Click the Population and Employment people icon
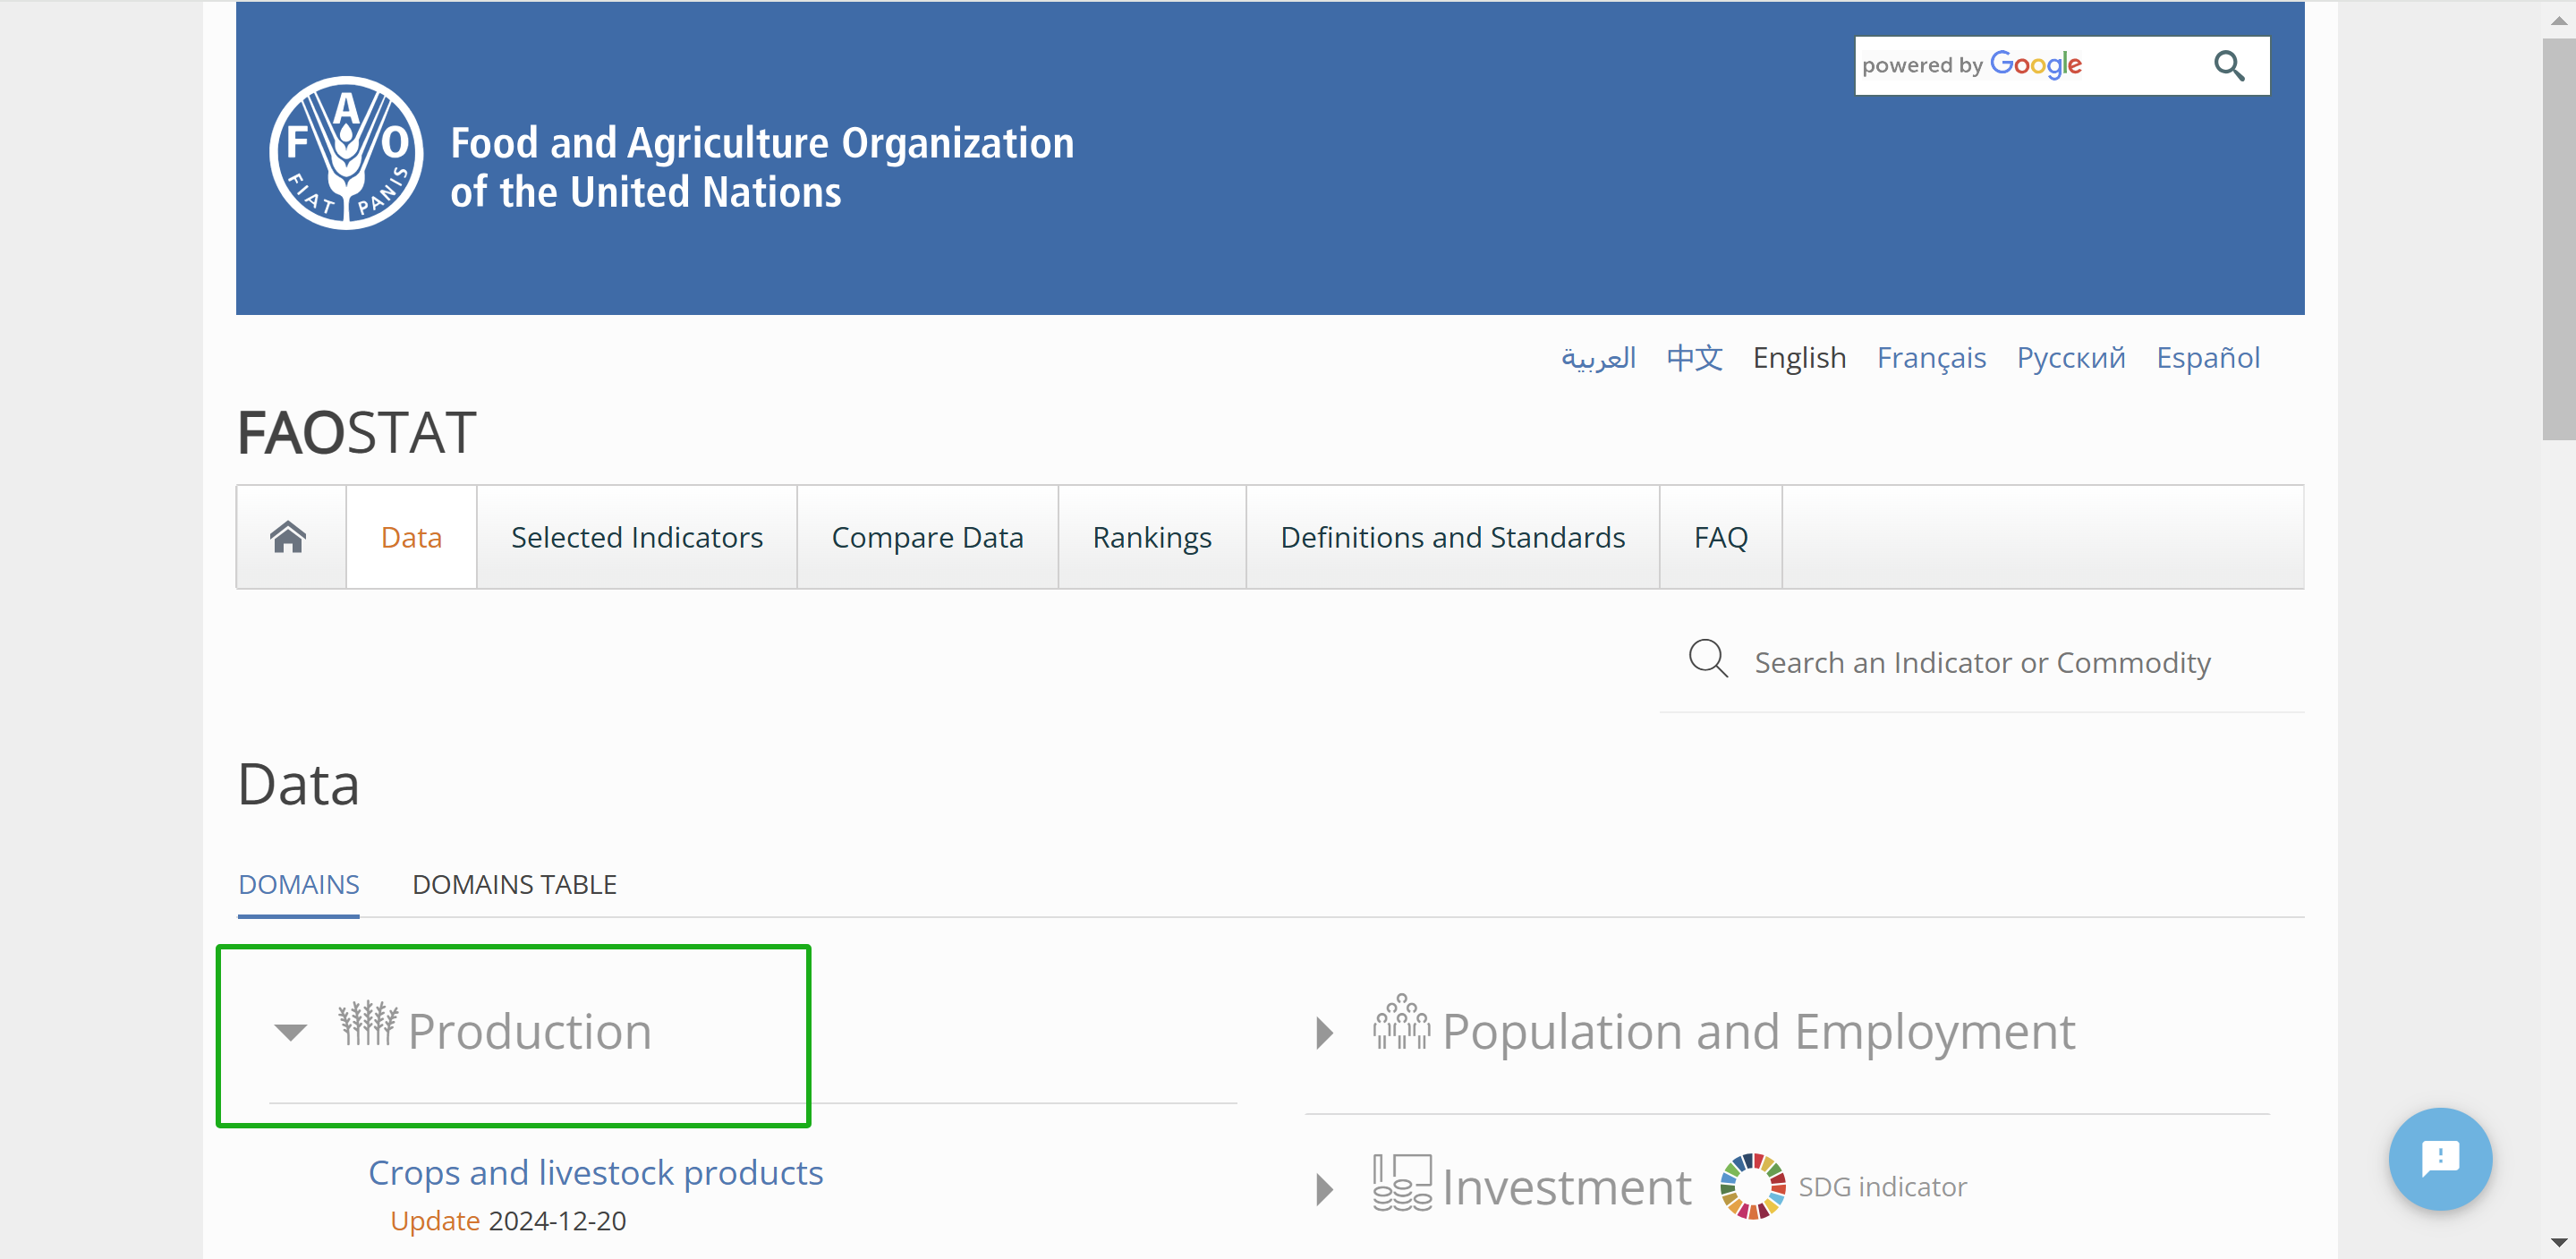Viewport: 2576px width, 1259px height. 1400,1023
